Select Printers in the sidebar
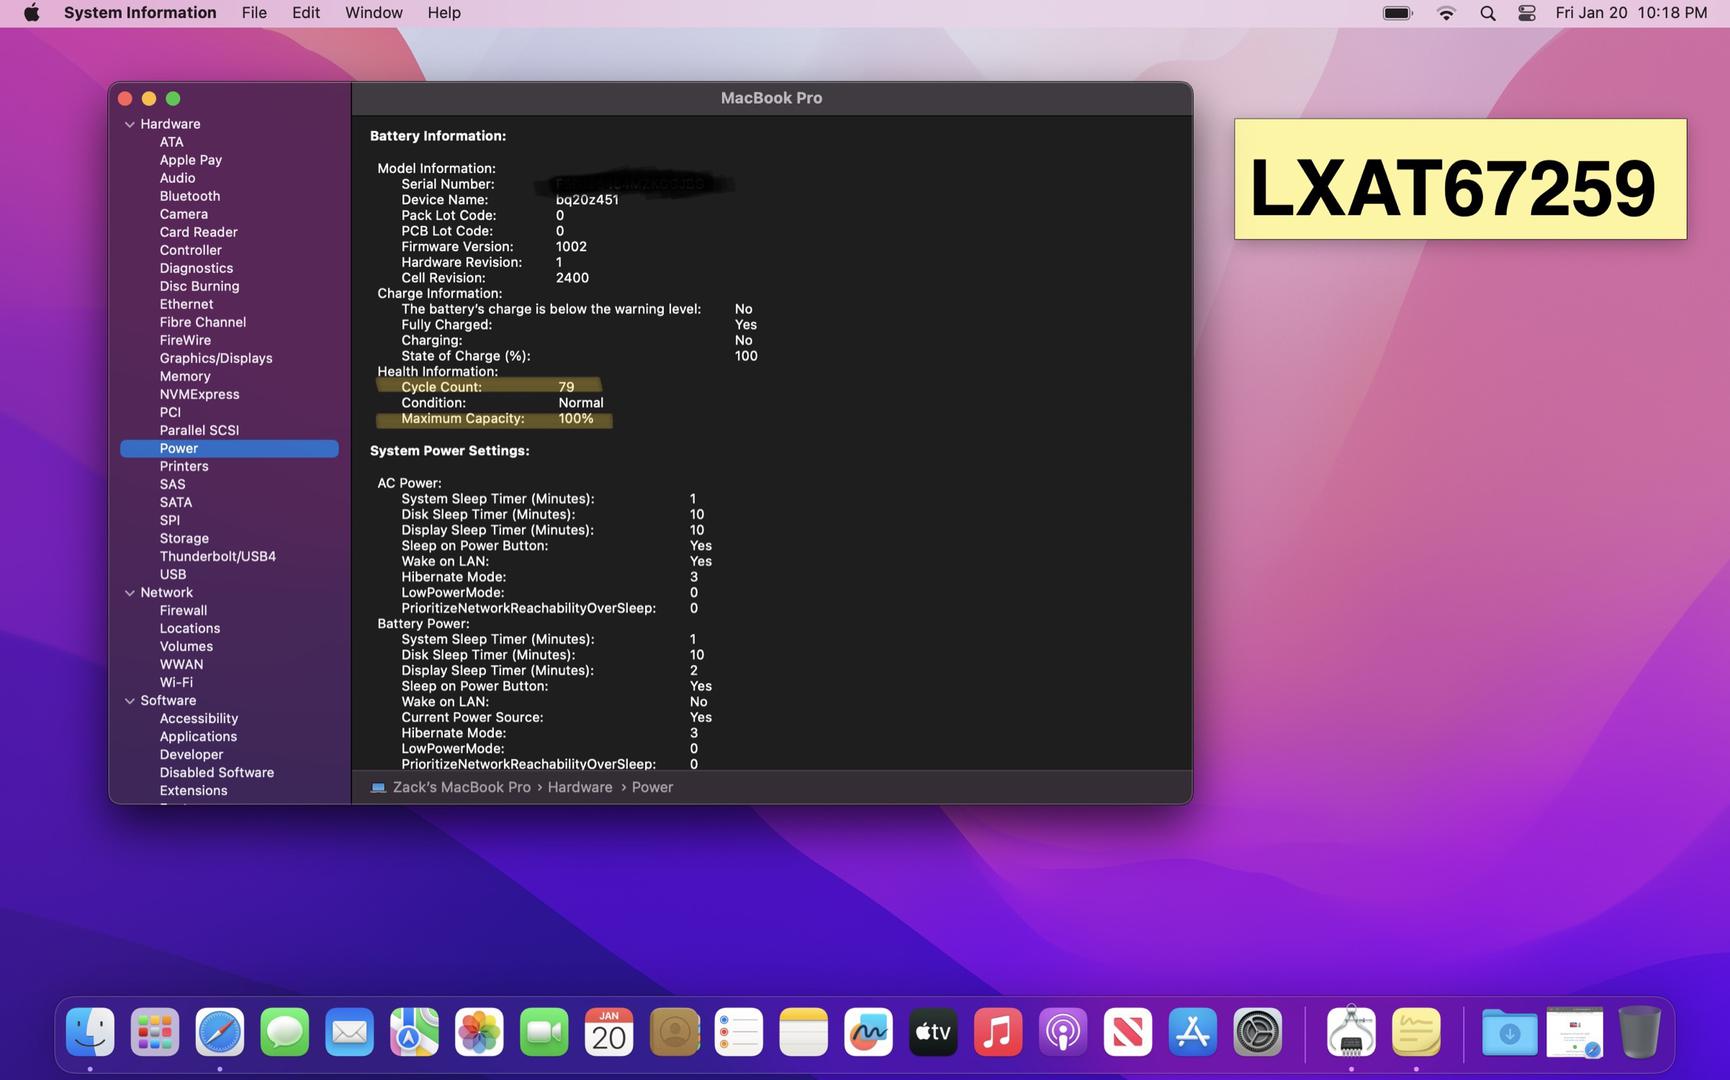Screen dimensions: 1730x1080 (184, 466)
